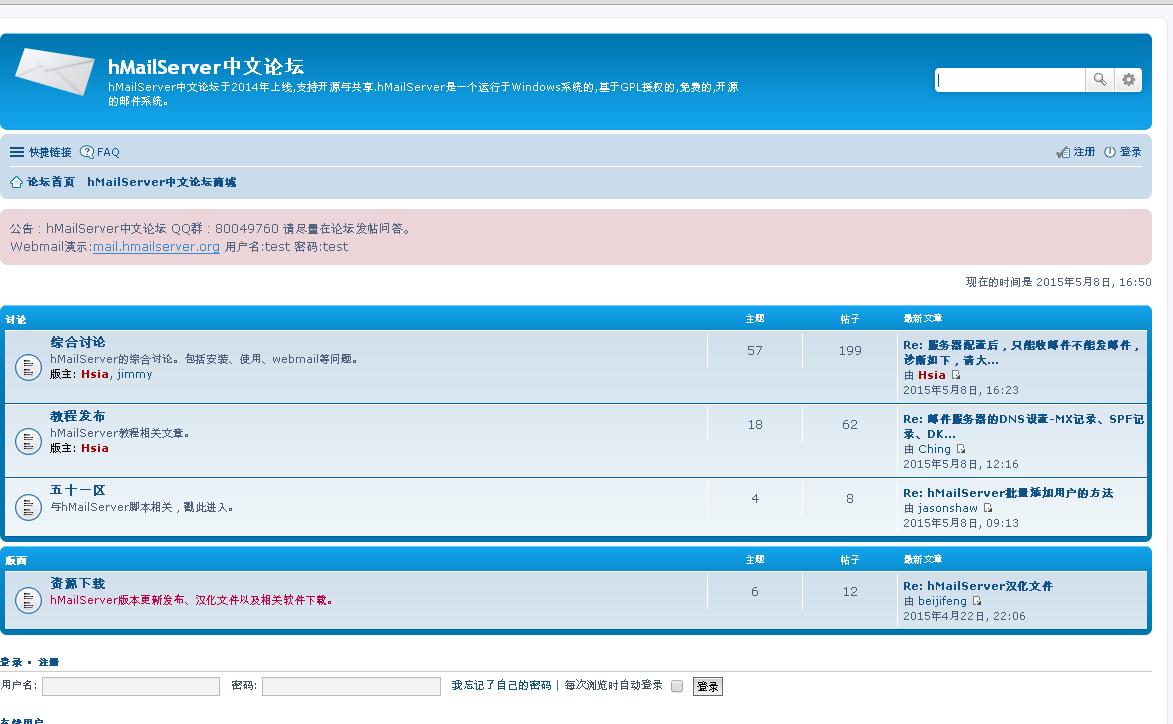This screenshot has width=1173, height=724.
Task: View latest post icon next to last-poster Hsia
Action: [x=955, y=375]
